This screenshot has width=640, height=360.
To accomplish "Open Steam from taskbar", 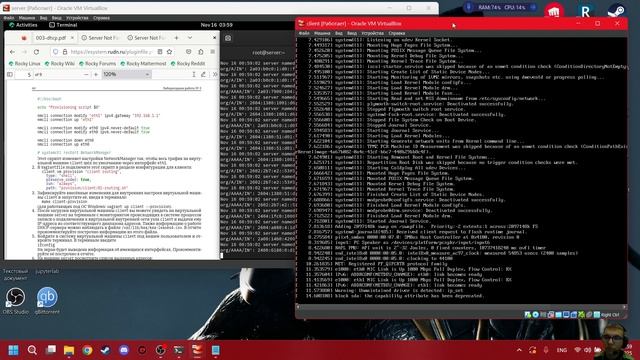I will (105, 350).
